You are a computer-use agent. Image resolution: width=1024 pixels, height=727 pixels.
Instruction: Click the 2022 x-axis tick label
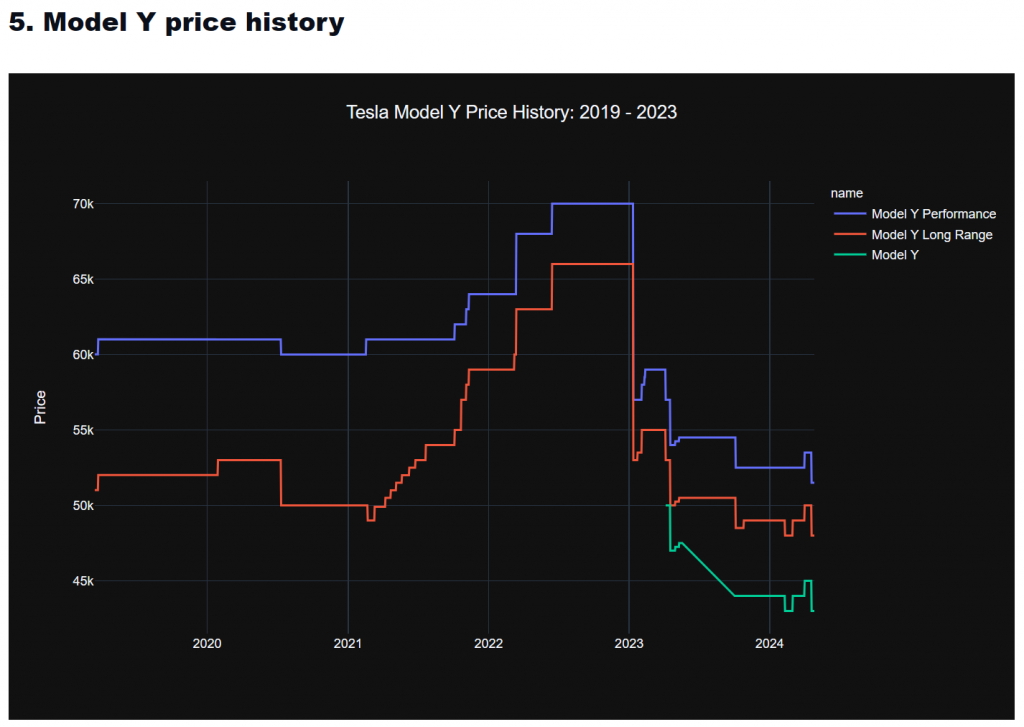(488, 642)
